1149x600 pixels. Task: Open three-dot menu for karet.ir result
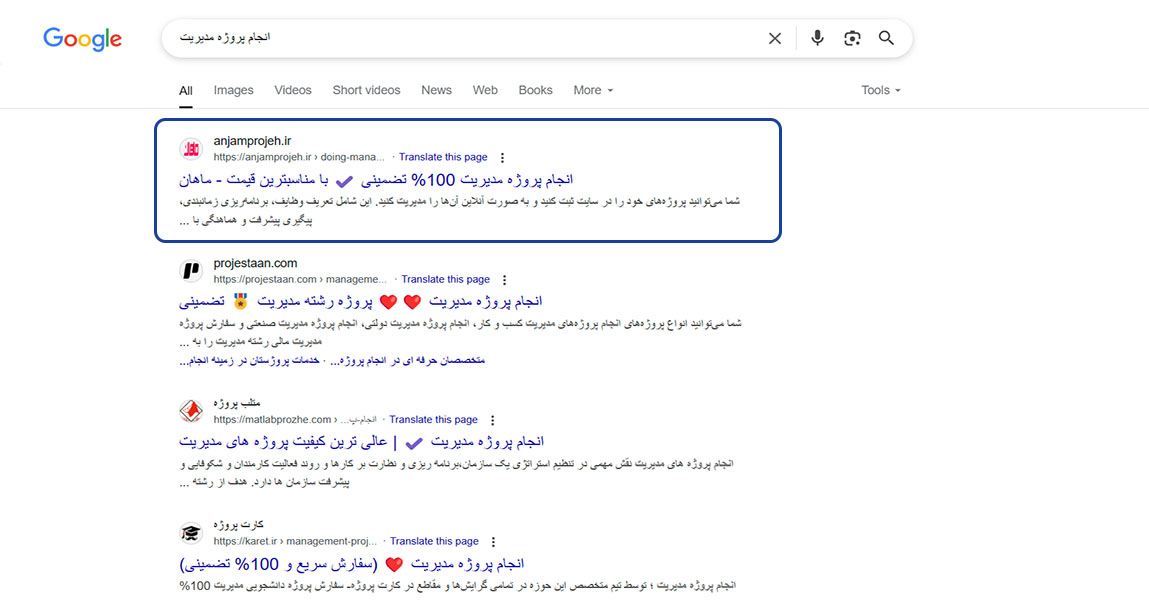(x=493, y=542)
